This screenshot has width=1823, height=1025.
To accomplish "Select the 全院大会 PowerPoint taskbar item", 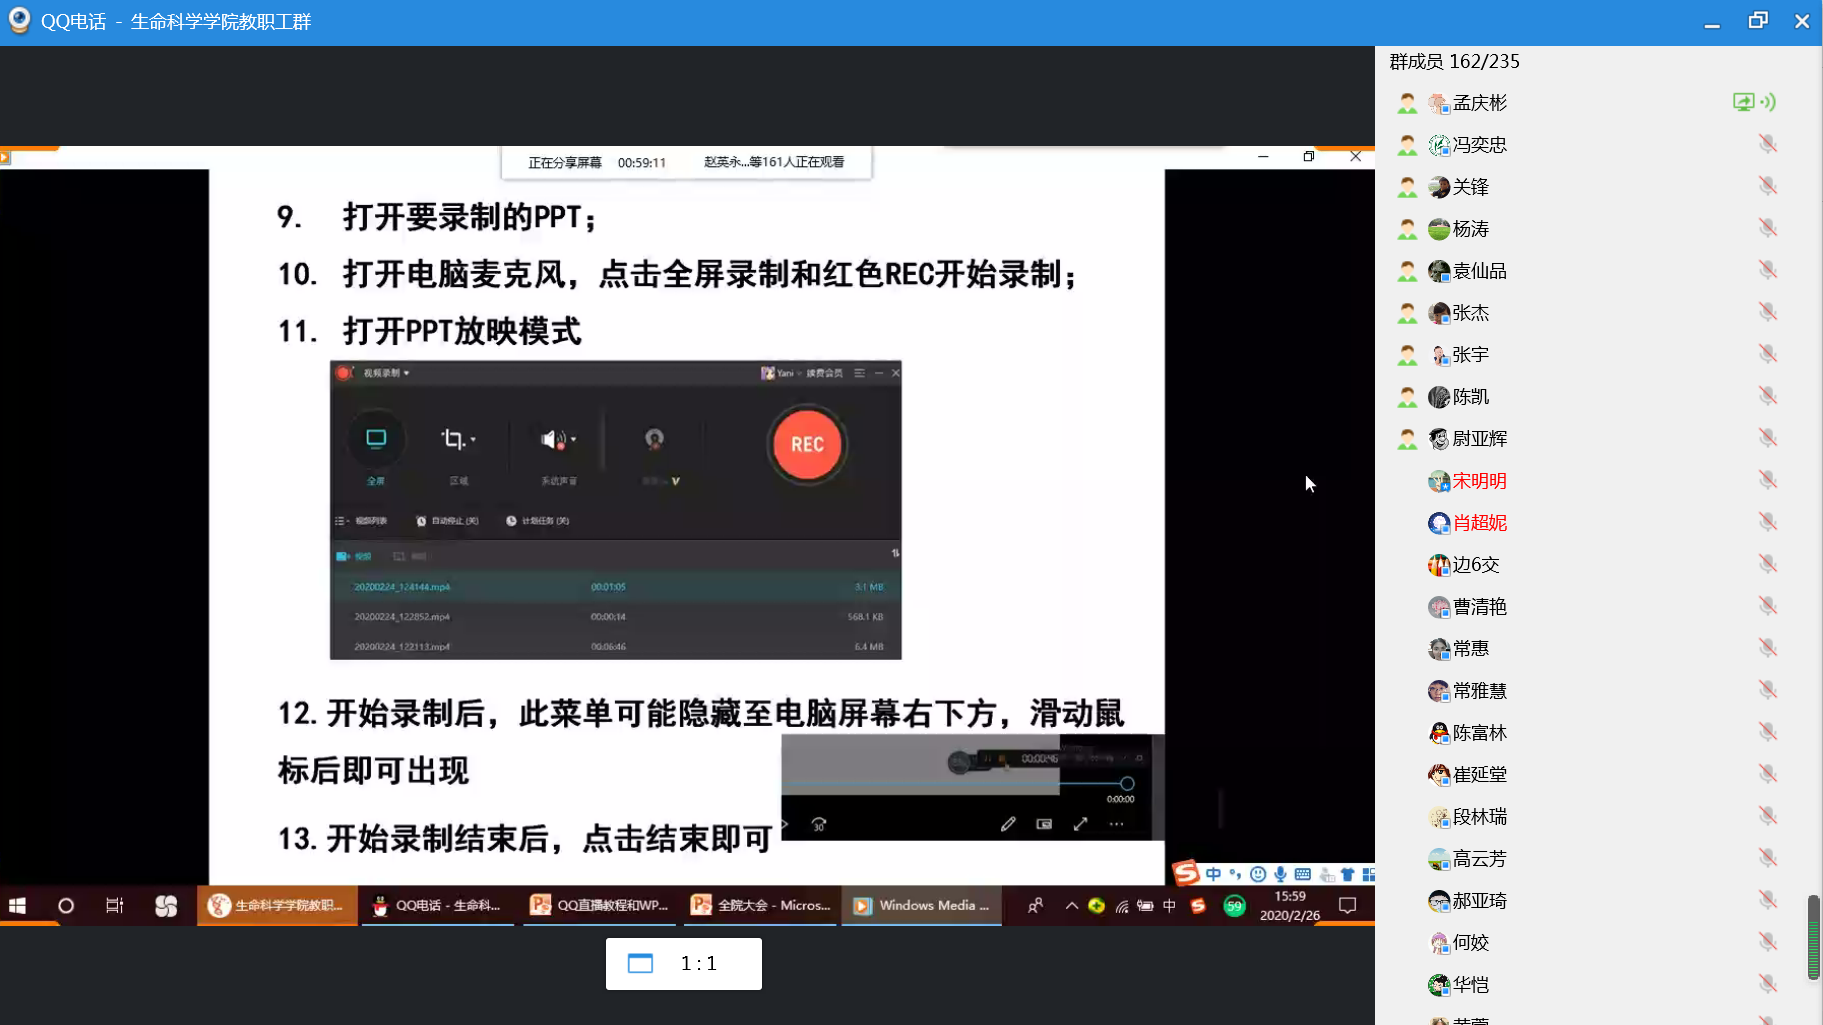I will [761, 905].
